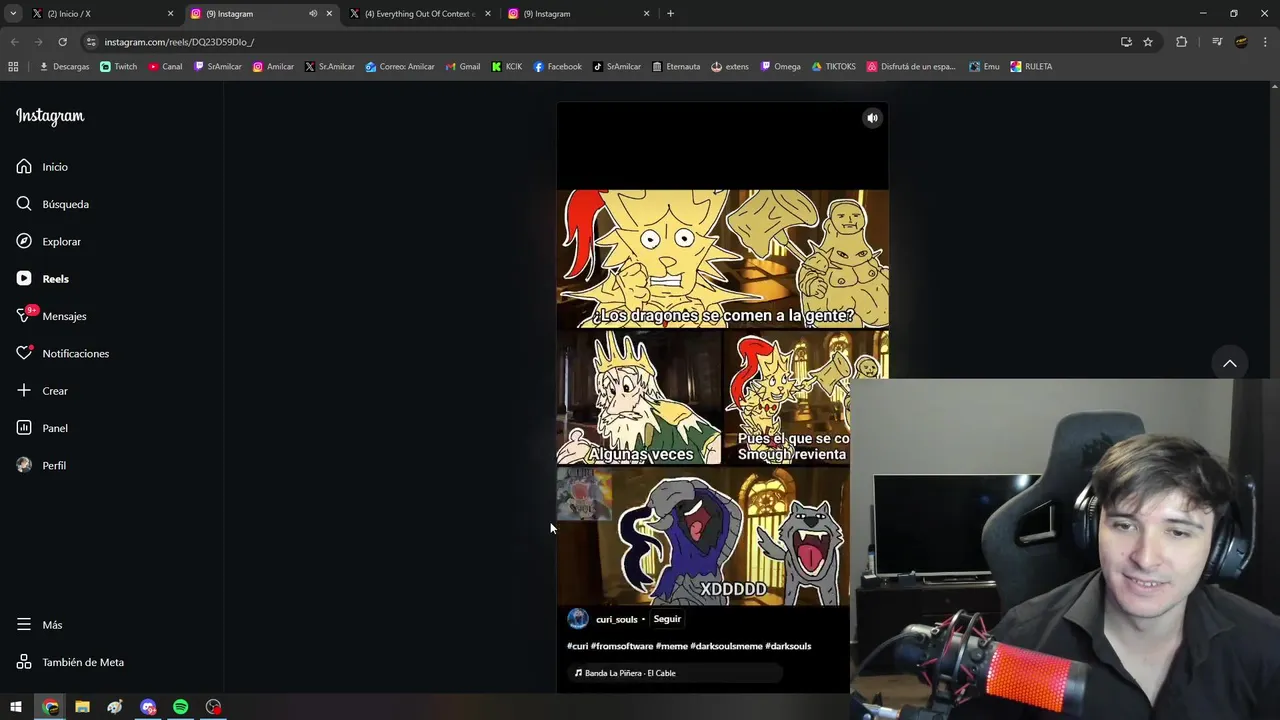Image resolution: width=1280 pixels, height=720 pixels.
Task: Open Mensajes in the sidebar
Action: coord(51,316)
